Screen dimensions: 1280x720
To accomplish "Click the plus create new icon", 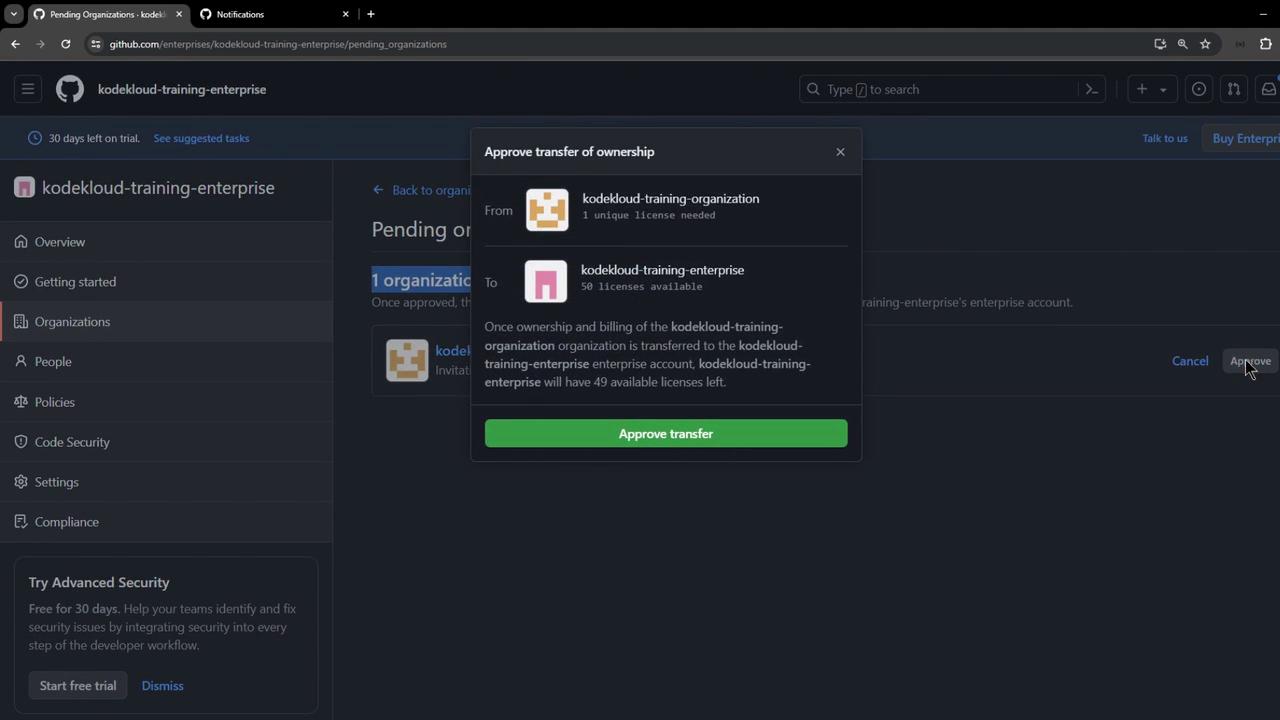I will tap(1142, 89).
